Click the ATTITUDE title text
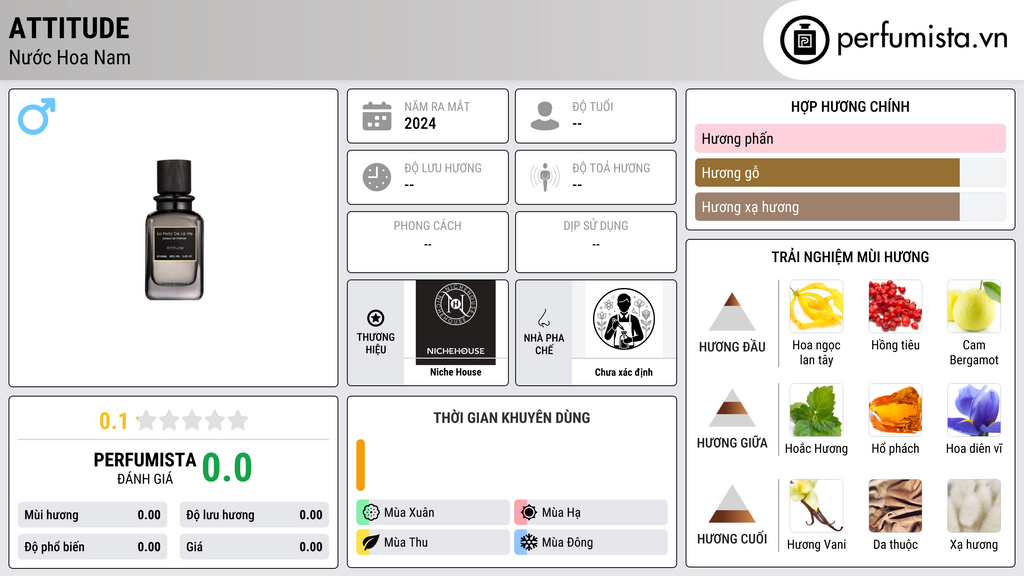The width and height of the screenshot is (1024, 576). pos(69,29)
